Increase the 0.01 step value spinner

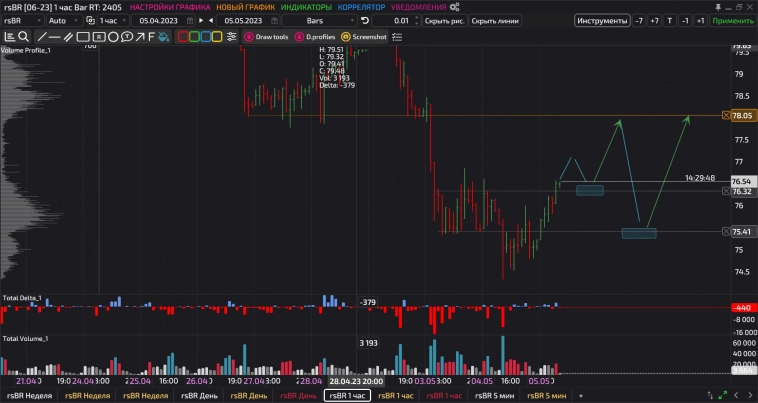point(417,18)
